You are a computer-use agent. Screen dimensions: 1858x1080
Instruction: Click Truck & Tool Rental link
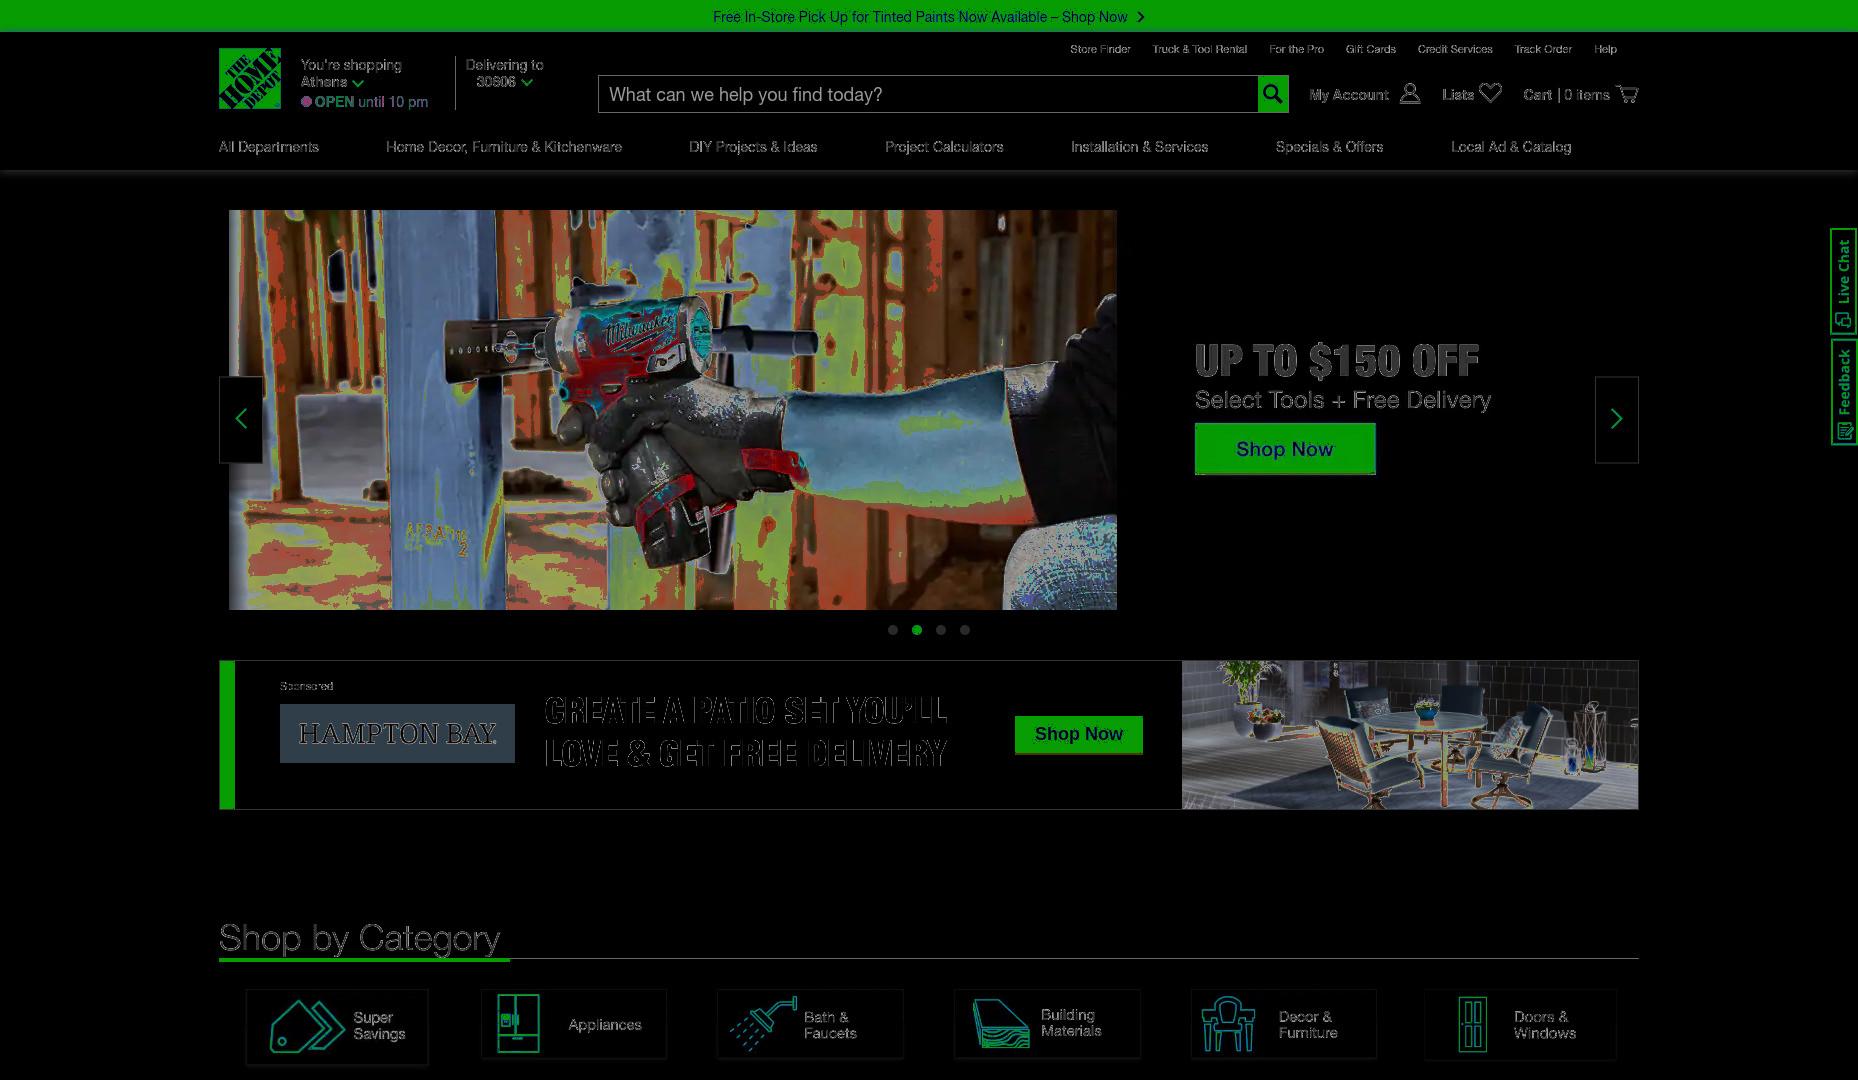1200,49
